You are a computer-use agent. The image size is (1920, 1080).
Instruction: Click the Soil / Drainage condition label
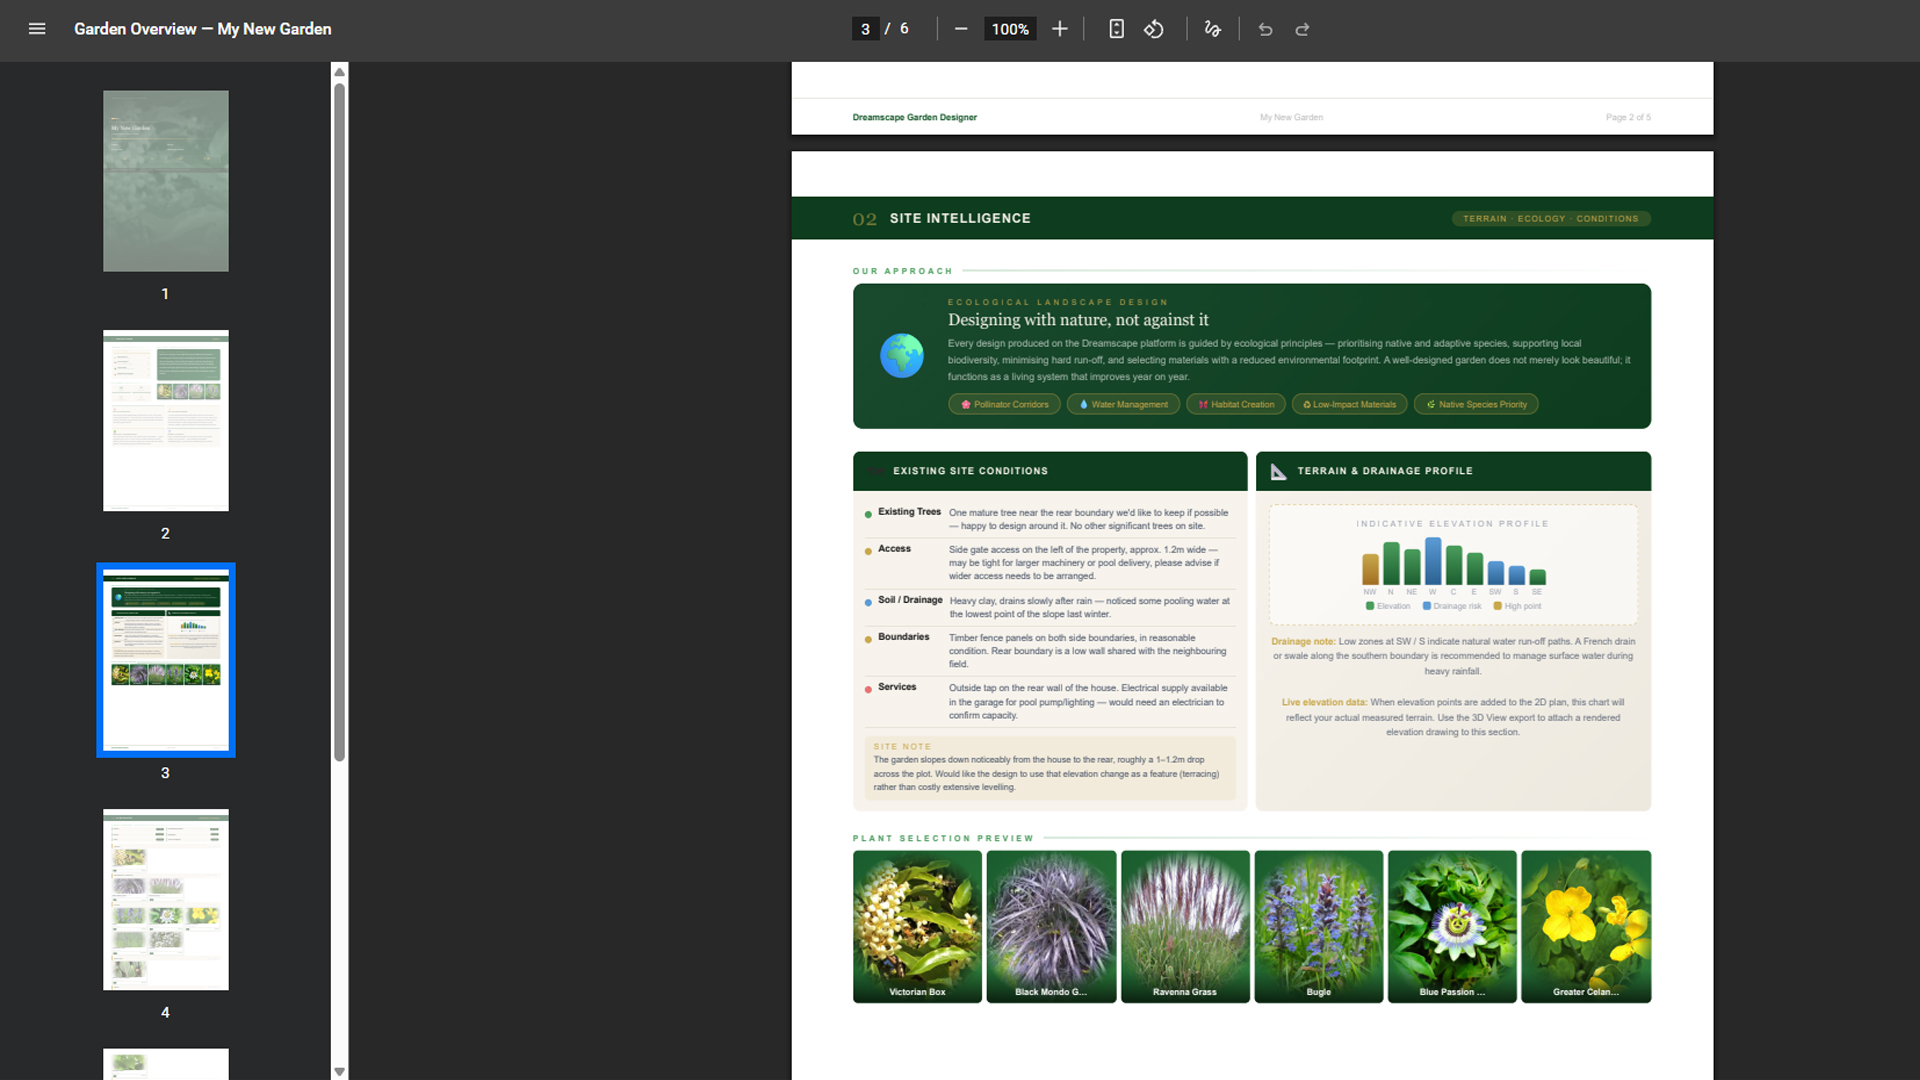(910, 600)
